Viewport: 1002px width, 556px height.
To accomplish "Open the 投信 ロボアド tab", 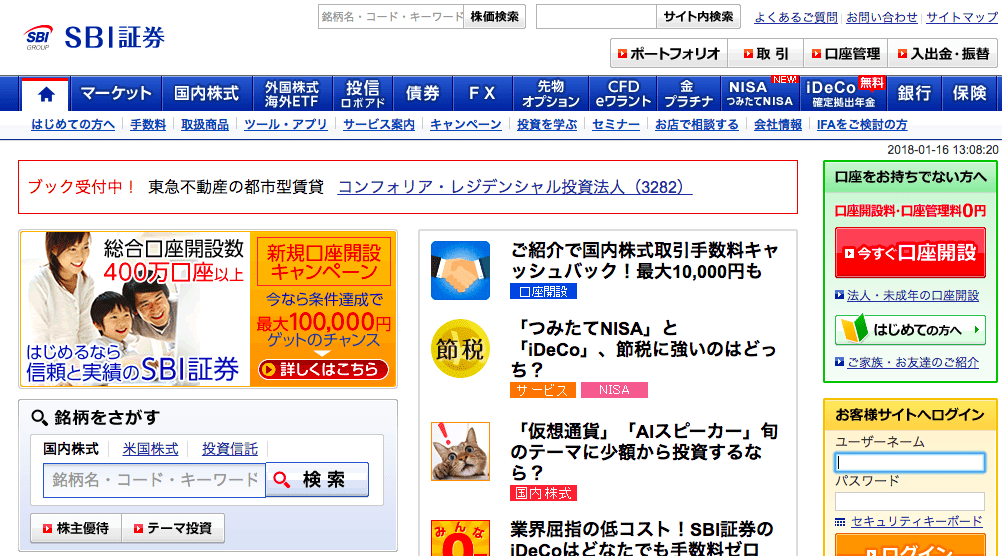I will point(362,93).
